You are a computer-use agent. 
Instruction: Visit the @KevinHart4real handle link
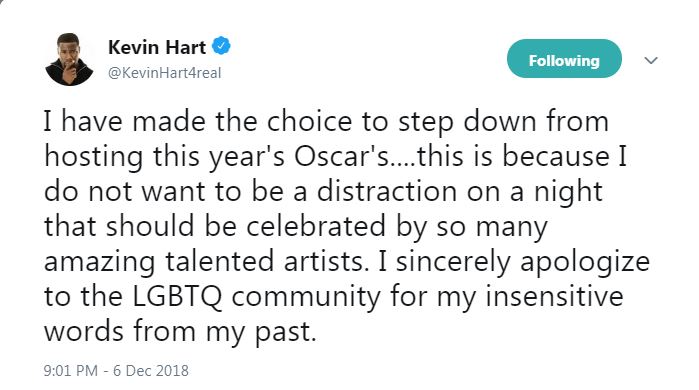pyautogui.click(x=164, y=73)
